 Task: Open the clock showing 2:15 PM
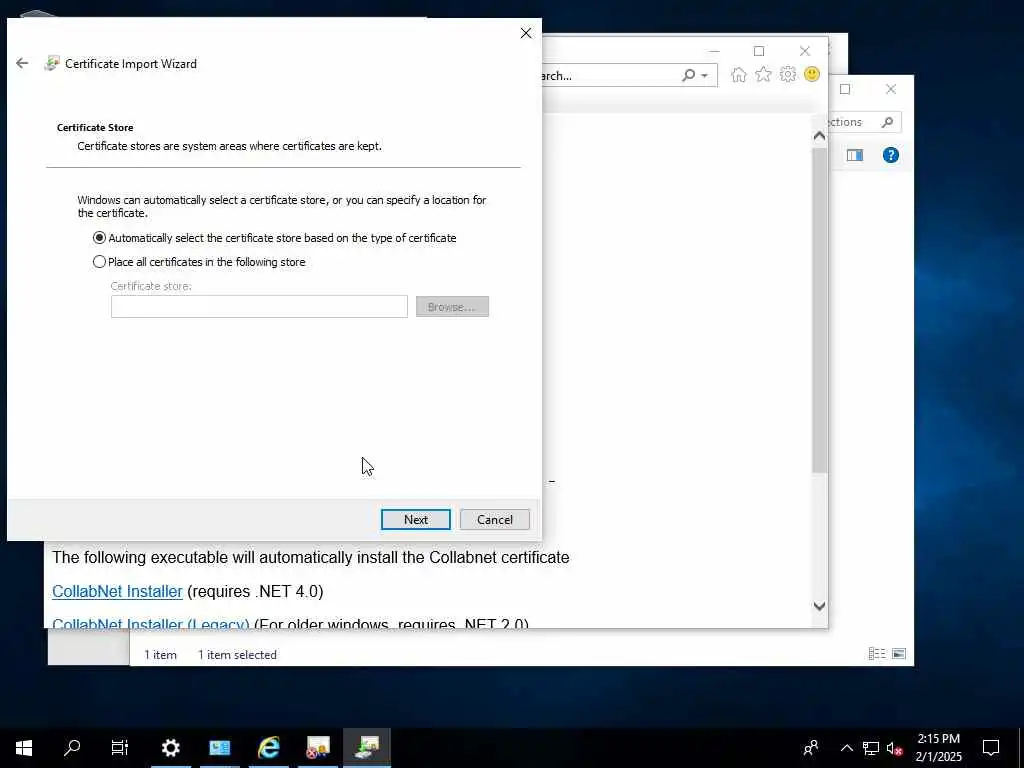(x=938, y=748)
